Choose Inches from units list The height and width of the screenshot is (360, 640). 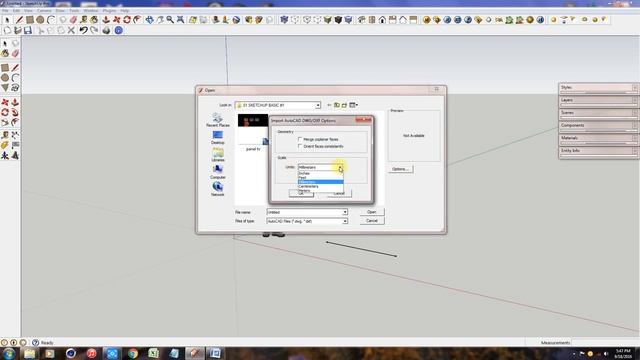point(320,173)
